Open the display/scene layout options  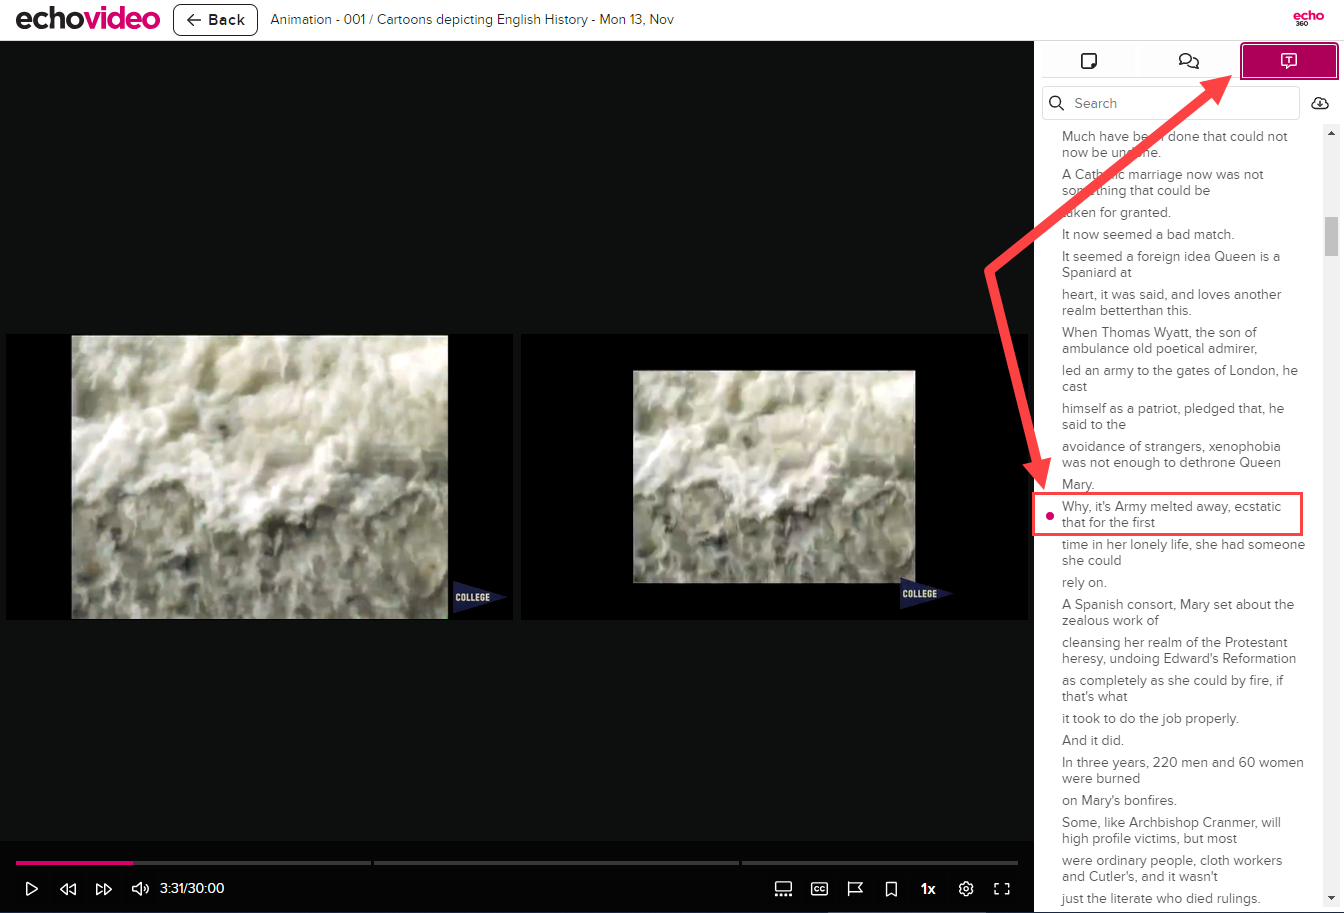(x=783, y=888)
